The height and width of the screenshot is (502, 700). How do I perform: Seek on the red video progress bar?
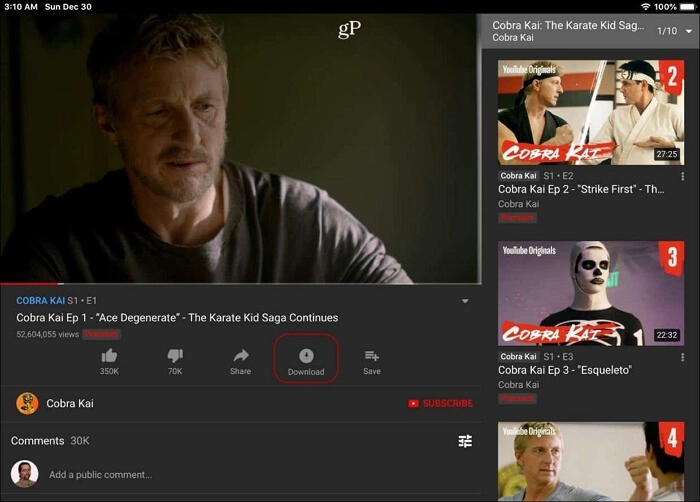pyautogui.click(x=30, y=284)
